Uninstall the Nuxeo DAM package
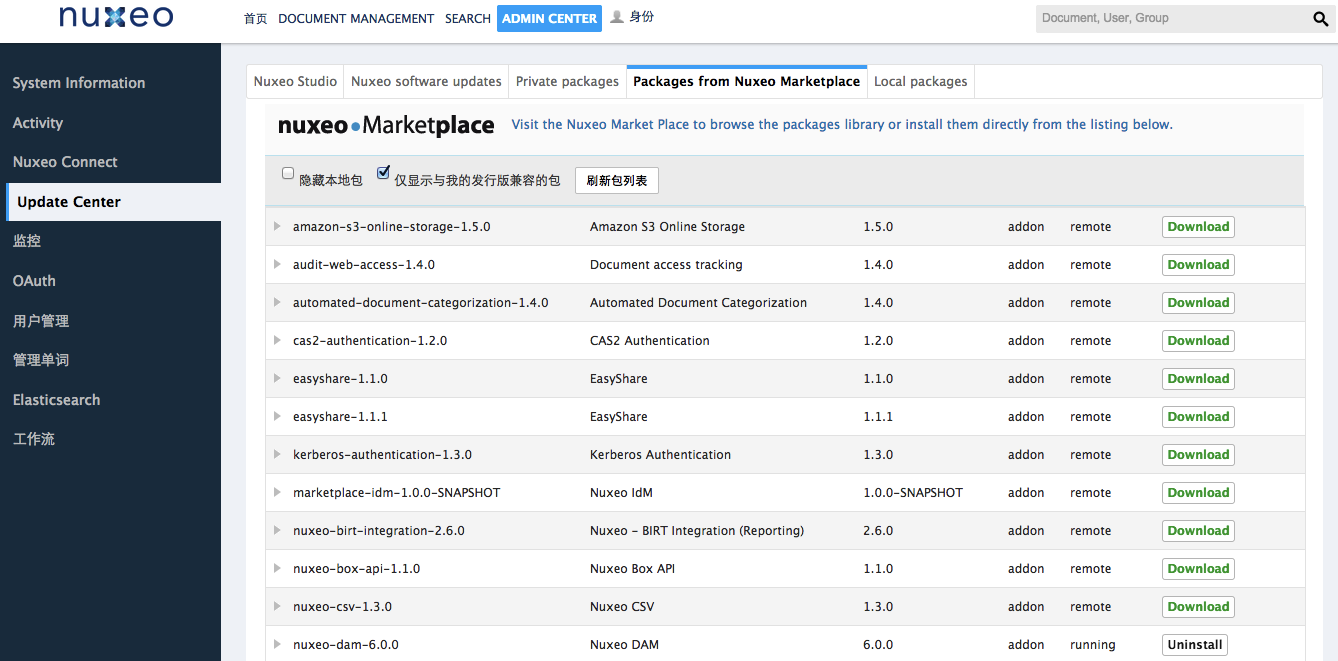Viewport: 1338px width, 661px height. pos(1194,645)
